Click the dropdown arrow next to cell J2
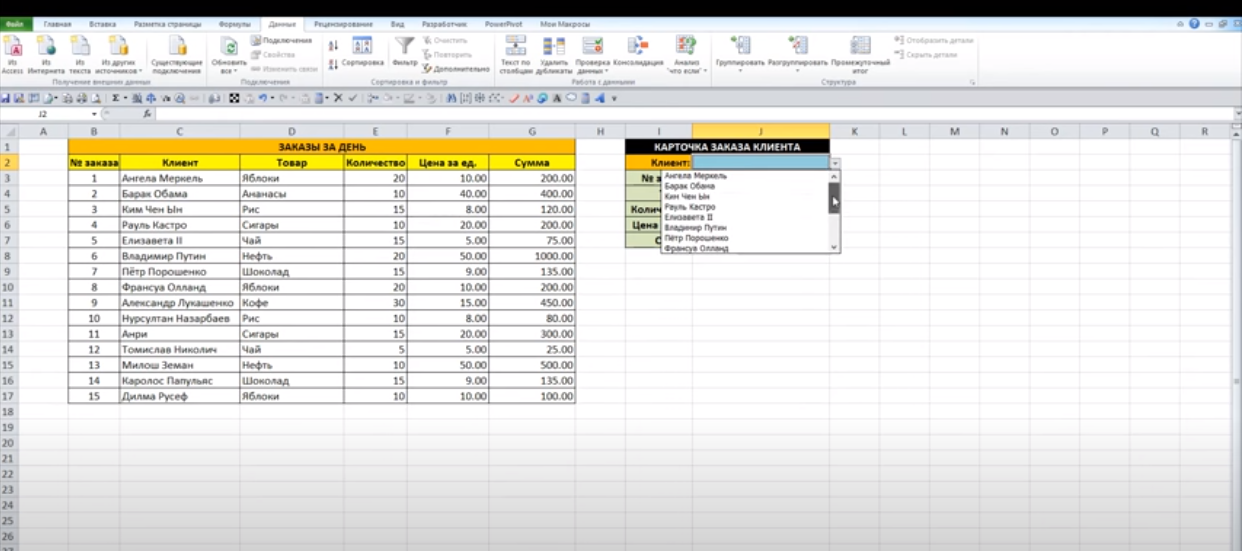This screenshot has width=1242, height=551. (x=835, y=162)
